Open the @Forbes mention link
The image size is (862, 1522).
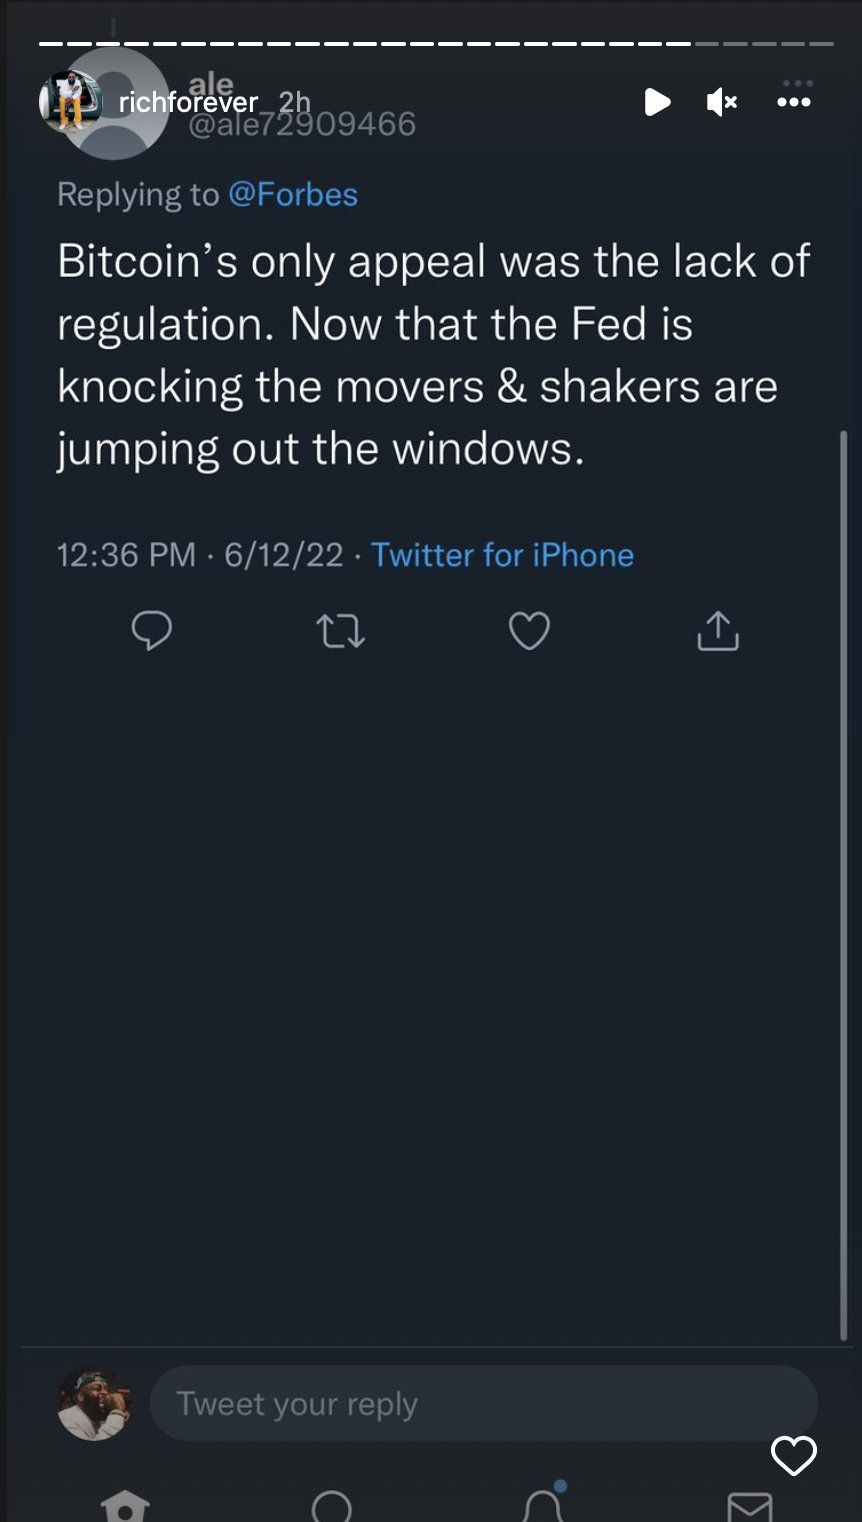[x=293, y=194]
